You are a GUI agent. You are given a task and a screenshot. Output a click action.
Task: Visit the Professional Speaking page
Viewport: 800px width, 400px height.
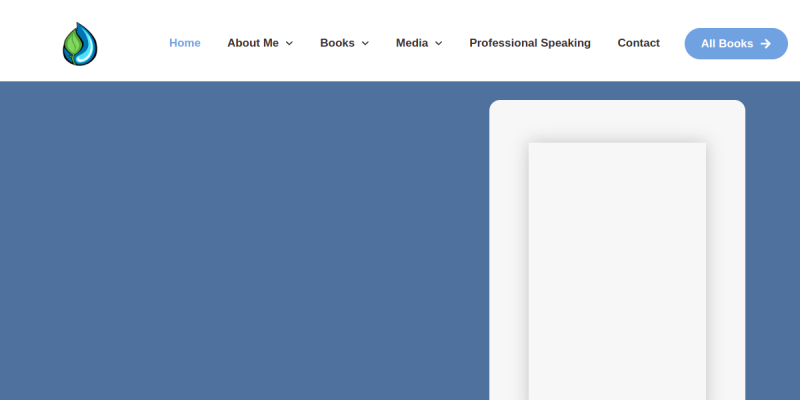[x=530, y=43]
